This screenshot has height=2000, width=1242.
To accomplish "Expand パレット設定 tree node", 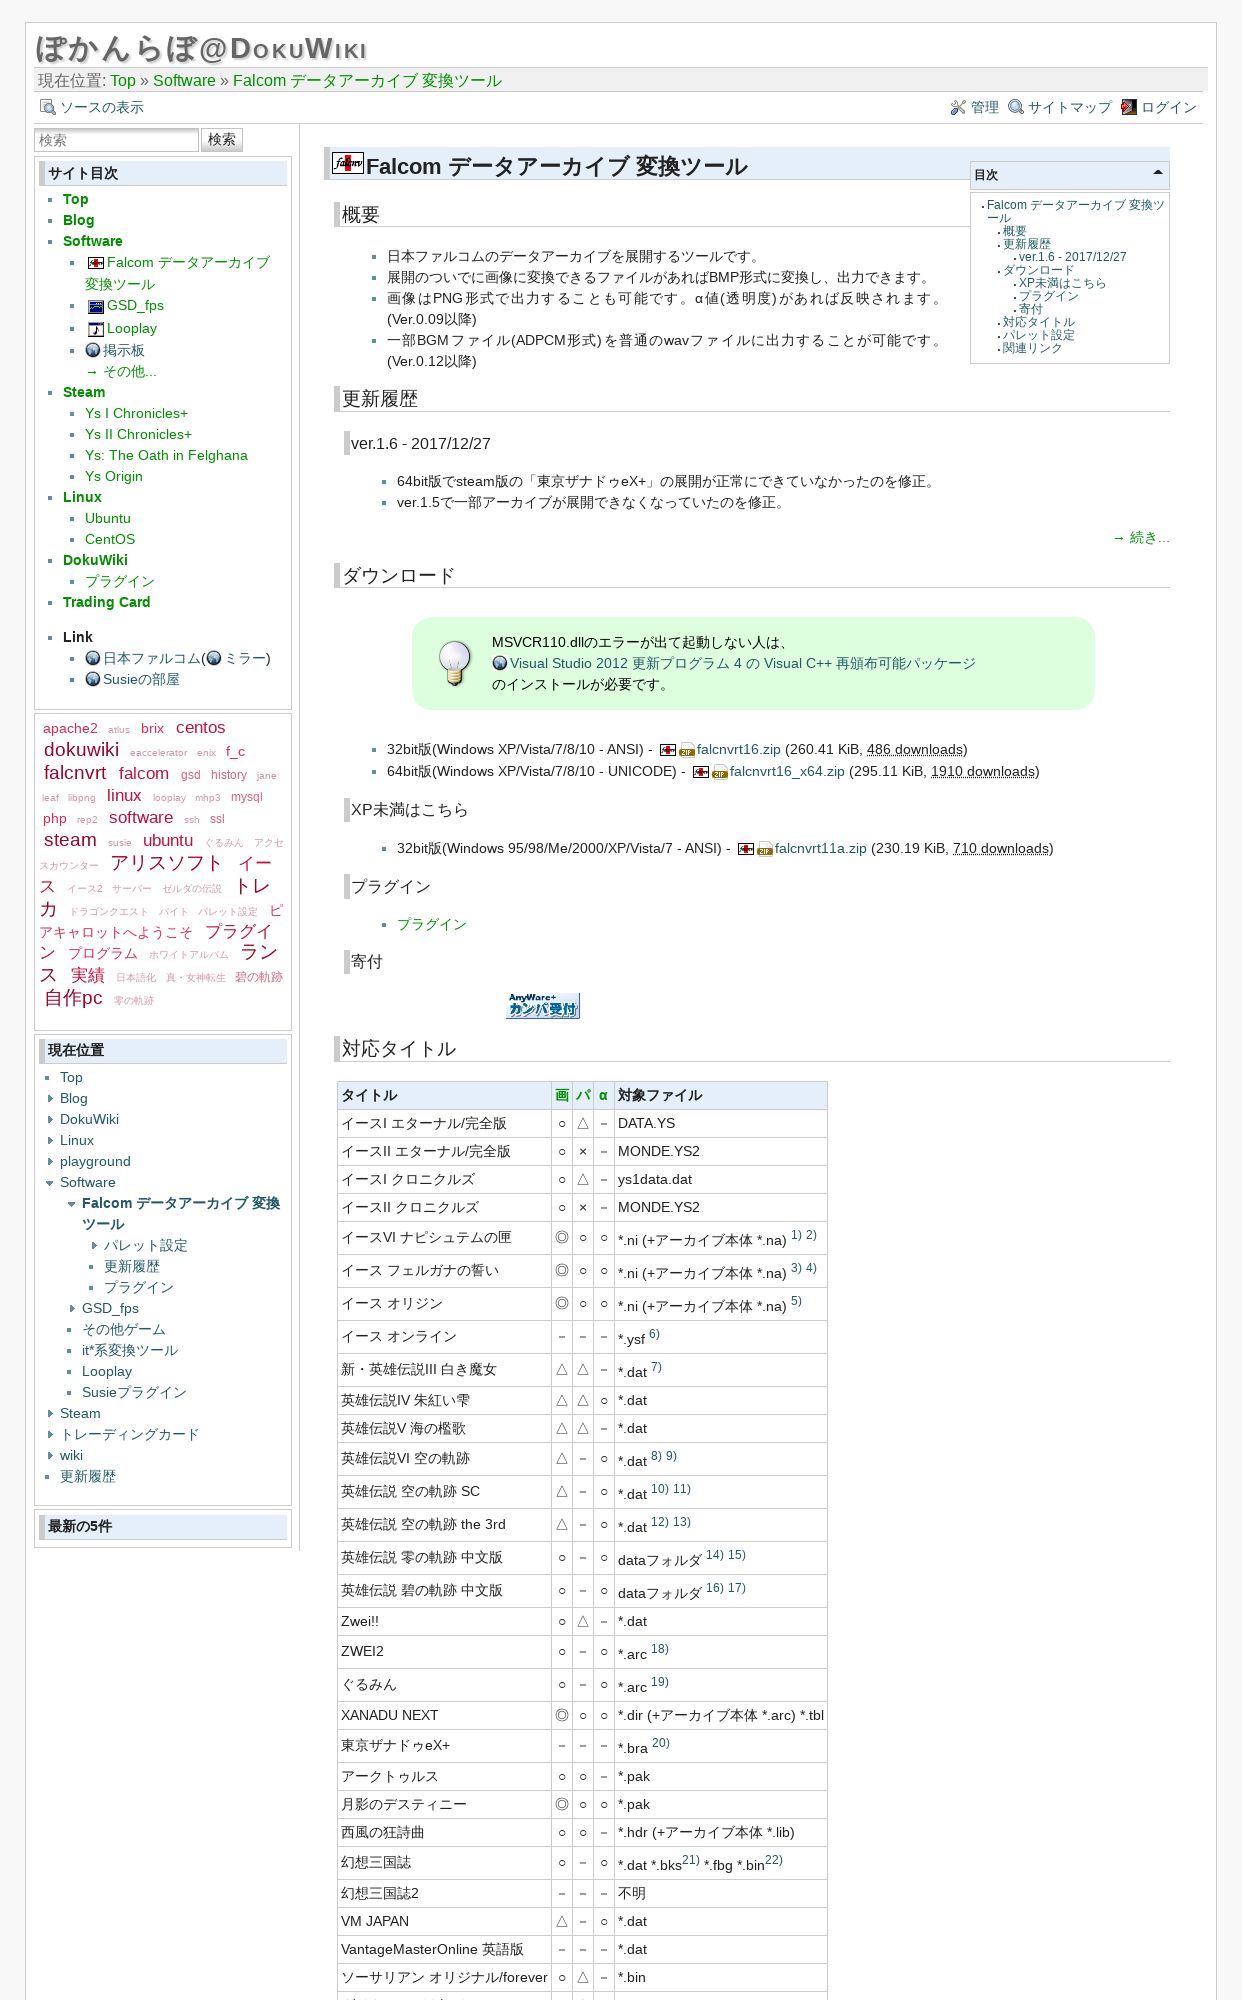I will pyautogui.click(x=94, y=1245).
